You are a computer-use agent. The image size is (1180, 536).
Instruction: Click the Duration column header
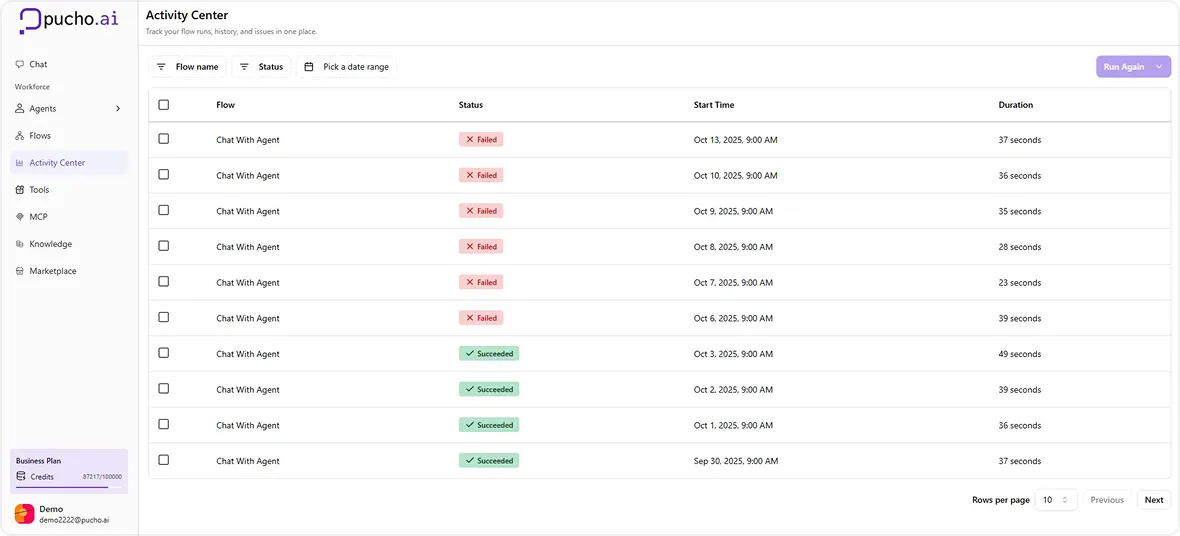tap(1015, 105)
